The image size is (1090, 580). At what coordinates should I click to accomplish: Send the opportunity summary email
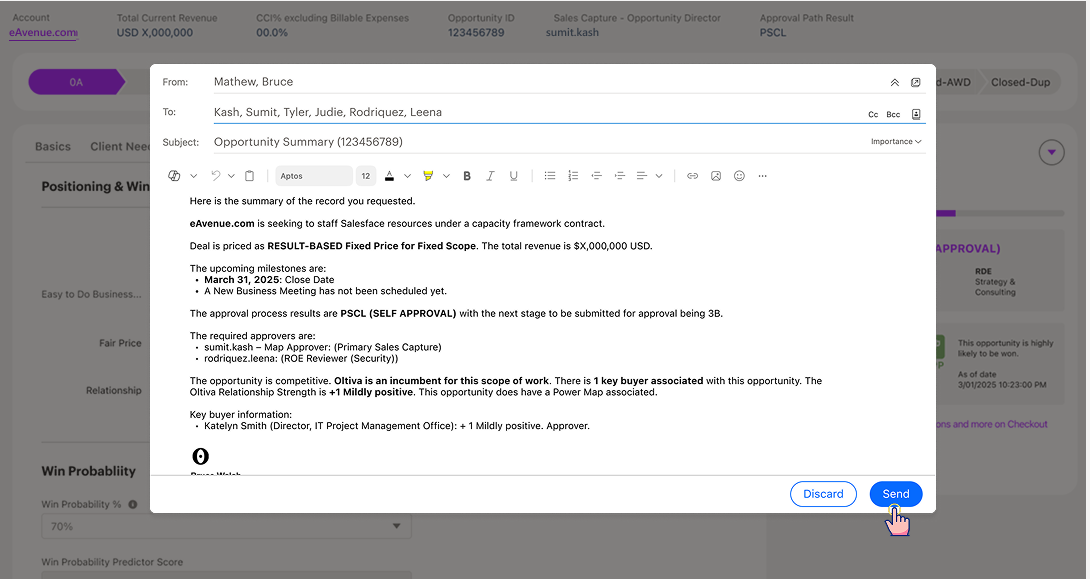tap(895, 494)
